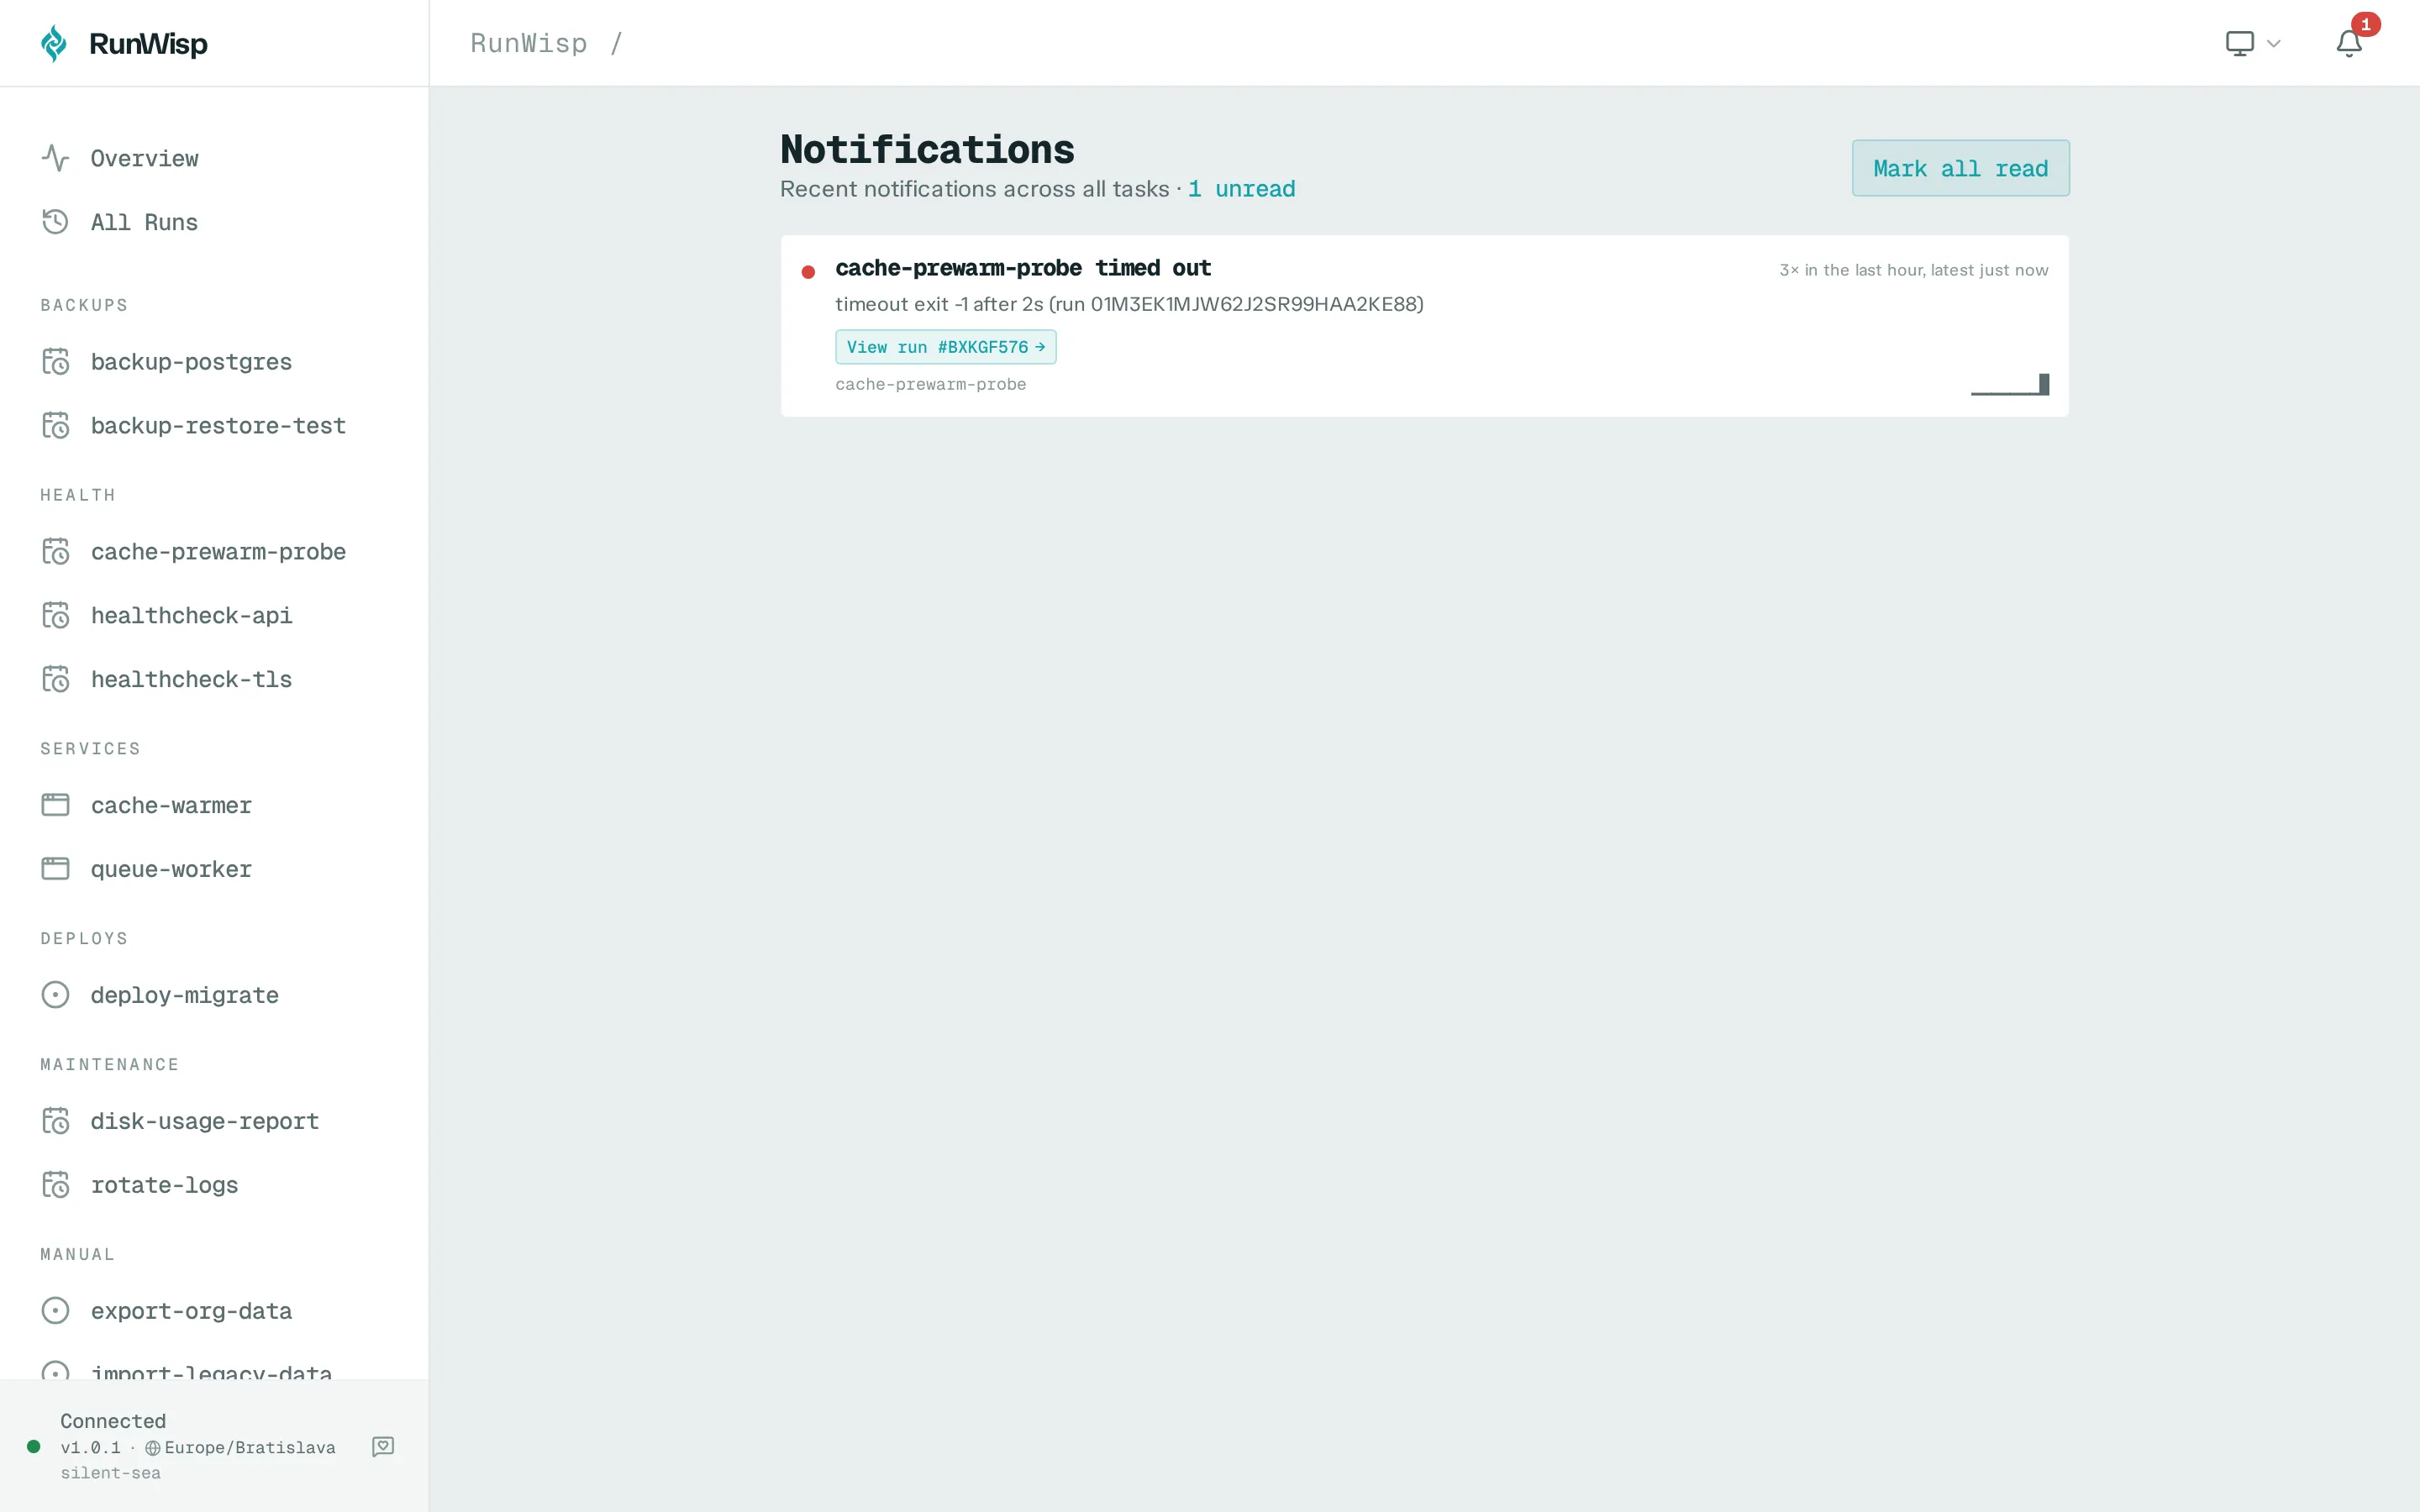Click Mark all read button
The height and width of the screenshot is (1512, 2420).
tap(1960, 168)
